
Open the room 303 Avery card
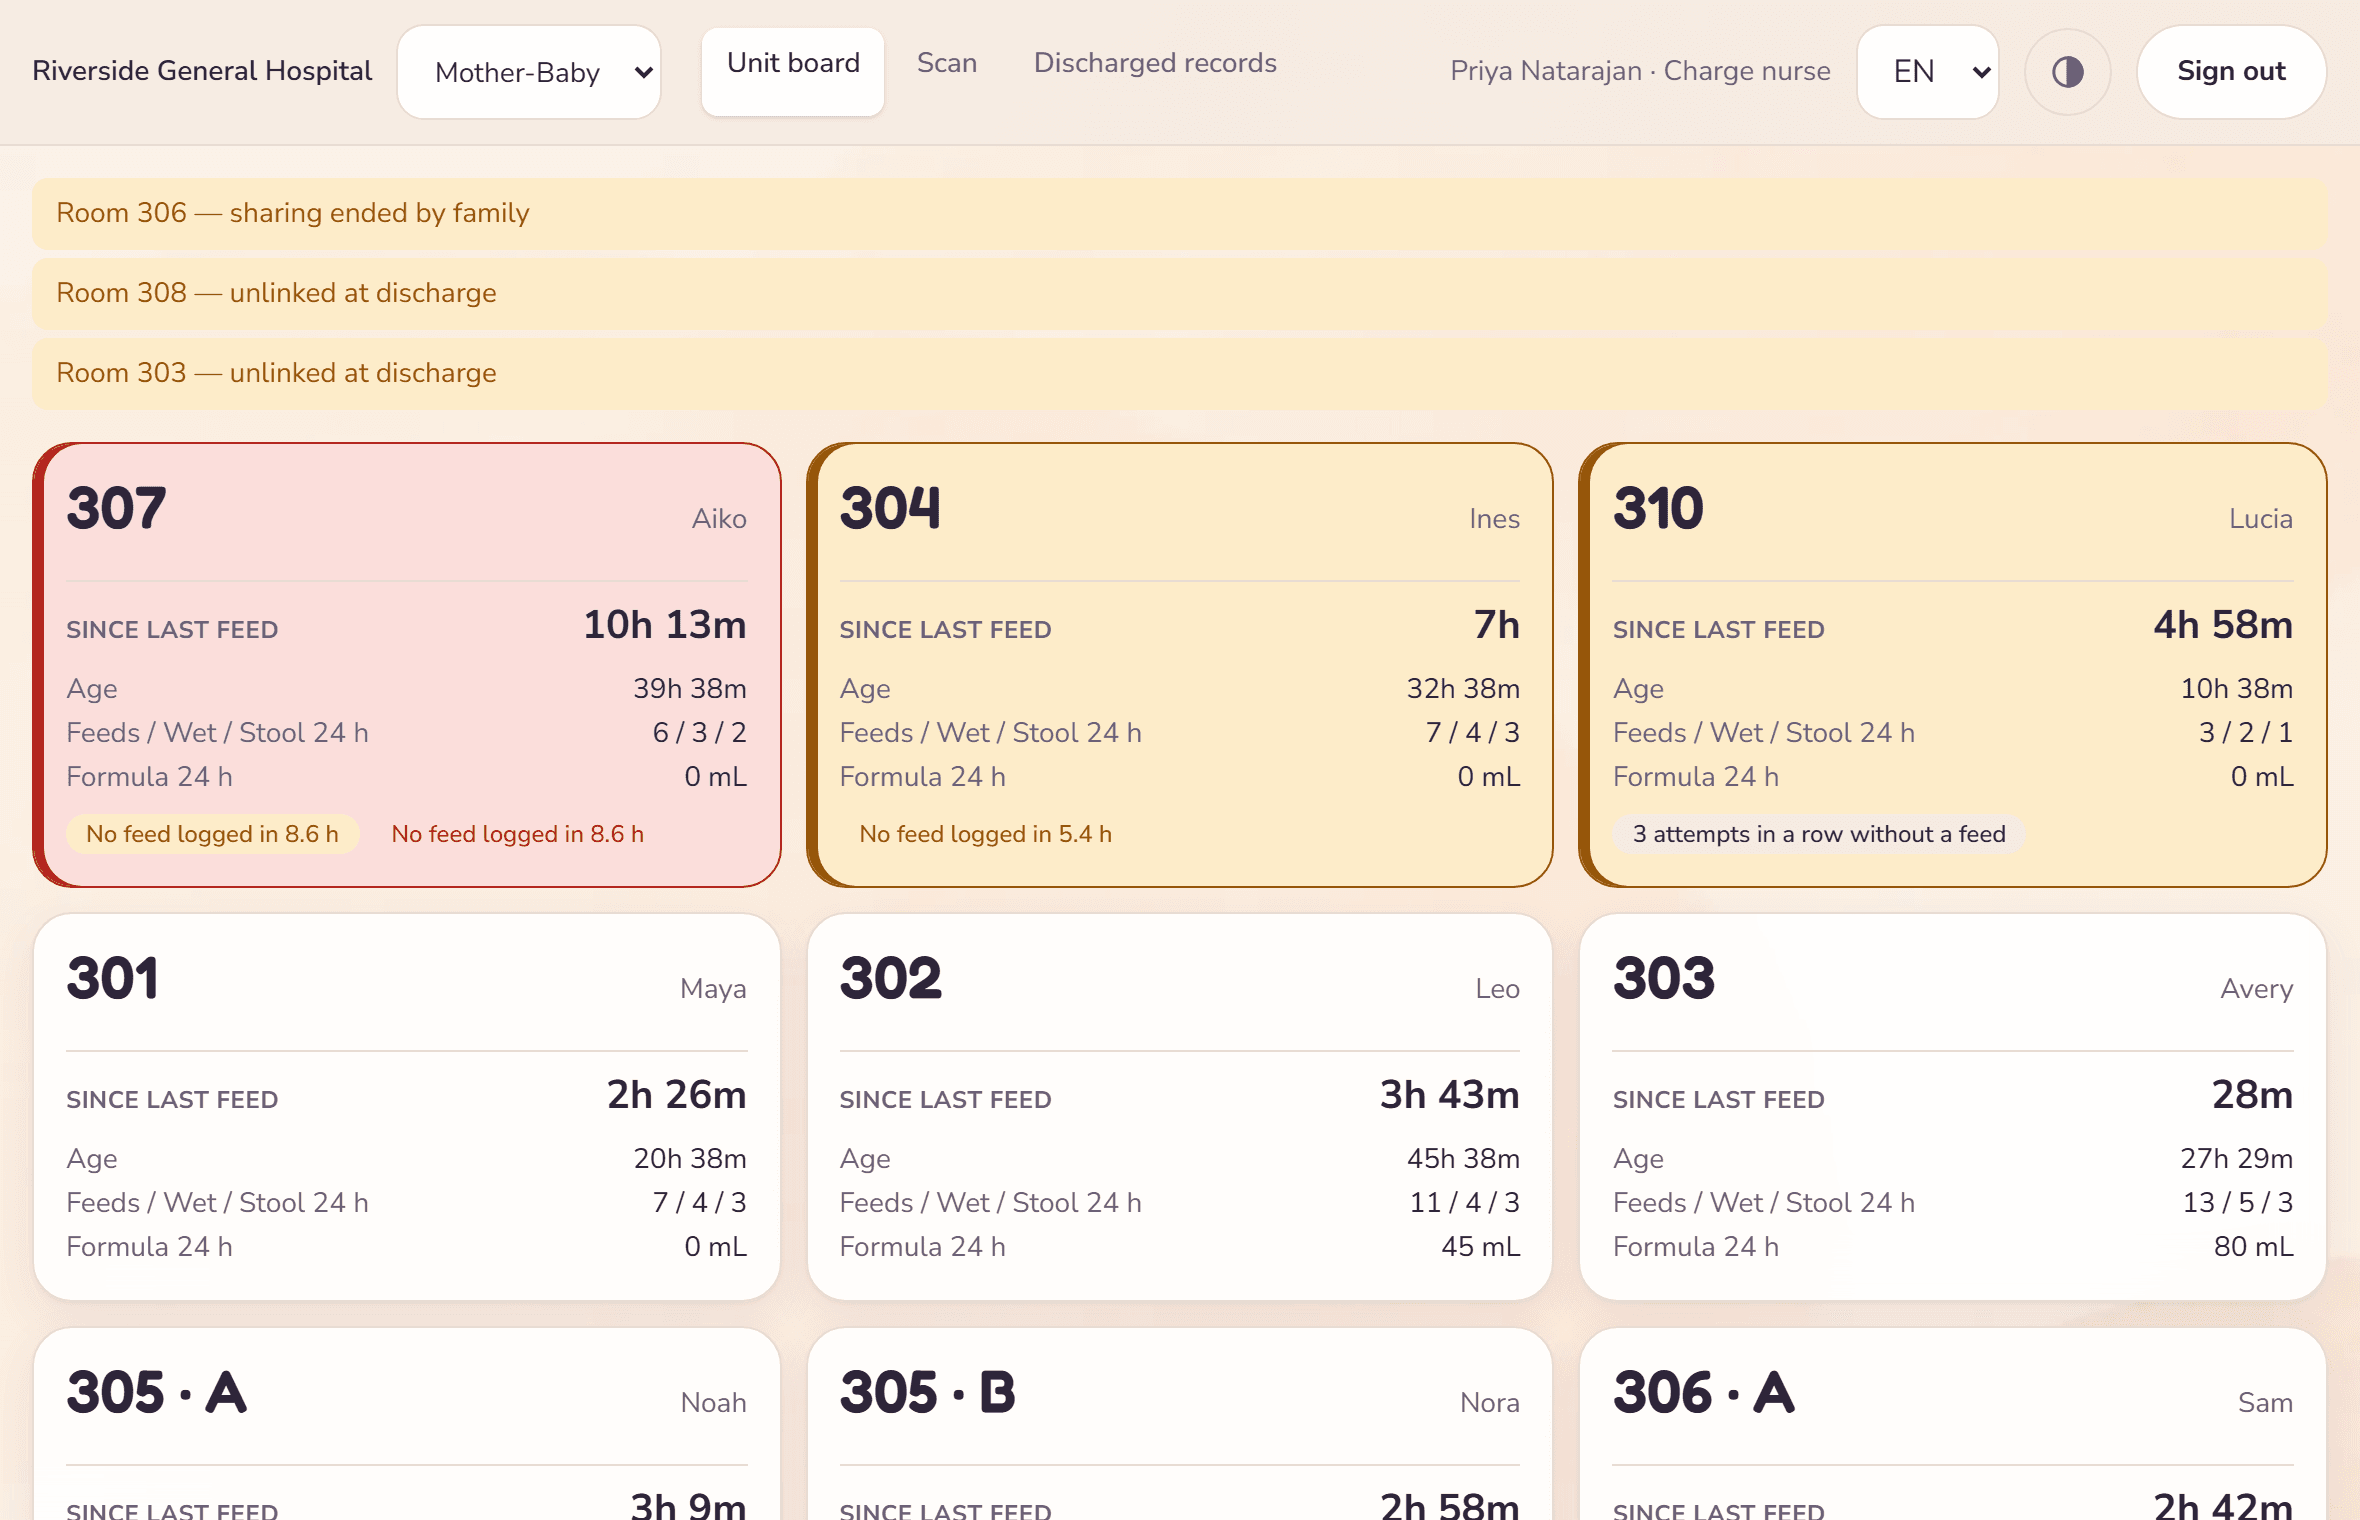point(1953,1107)
